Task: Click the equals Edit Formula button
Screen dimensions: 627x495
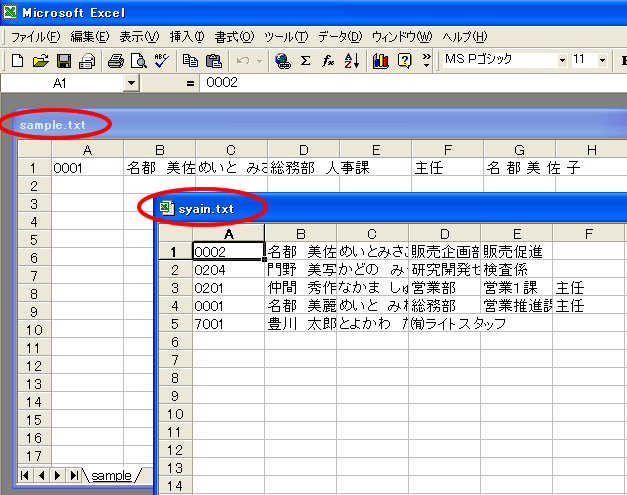Action: tap(190, 84)
